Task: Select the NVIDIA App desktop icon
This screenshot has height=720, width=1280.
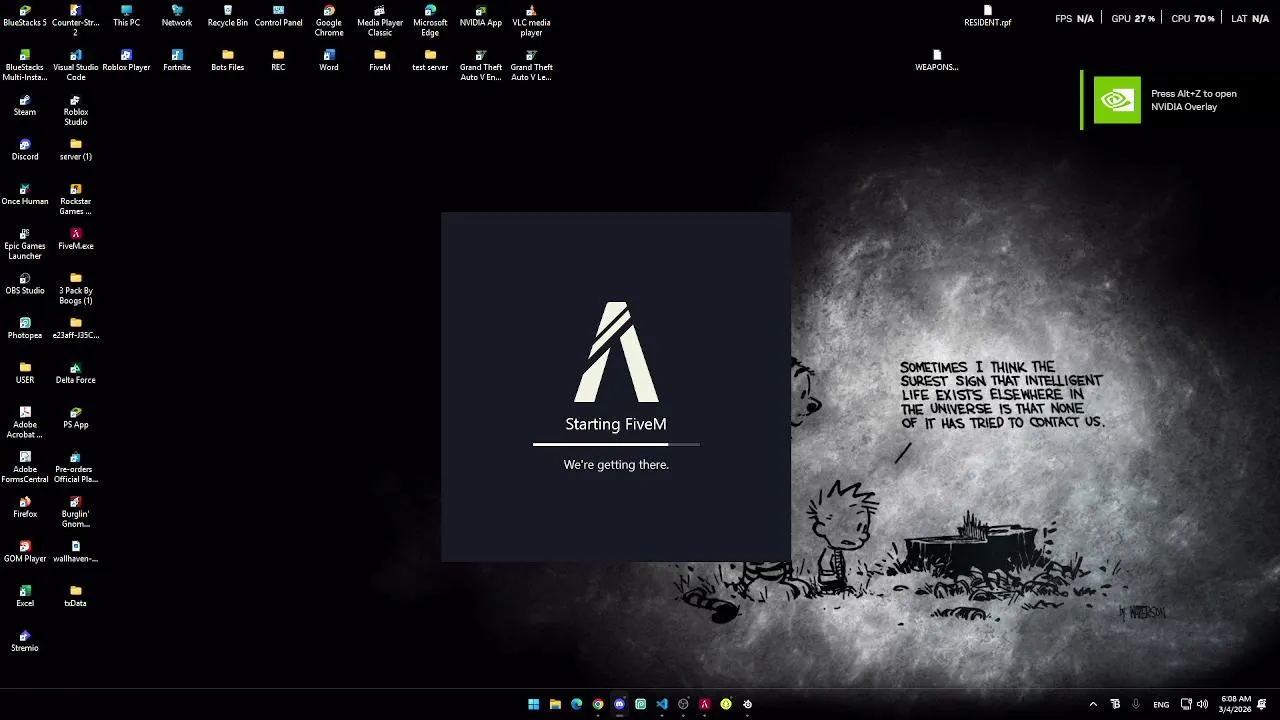Action: (481, 17)
